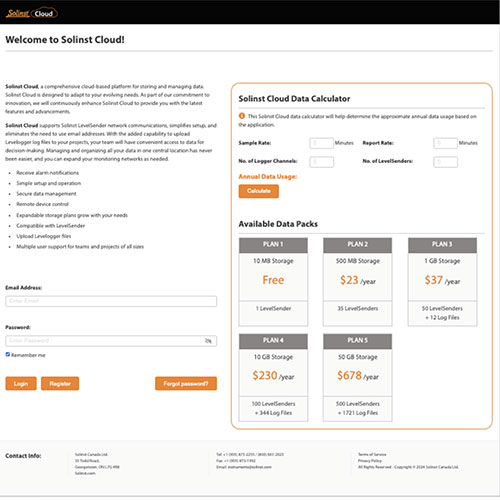Click the 10 MB Storage text
The height and width of the screenshot is (501, 500).
click(273, 261)
